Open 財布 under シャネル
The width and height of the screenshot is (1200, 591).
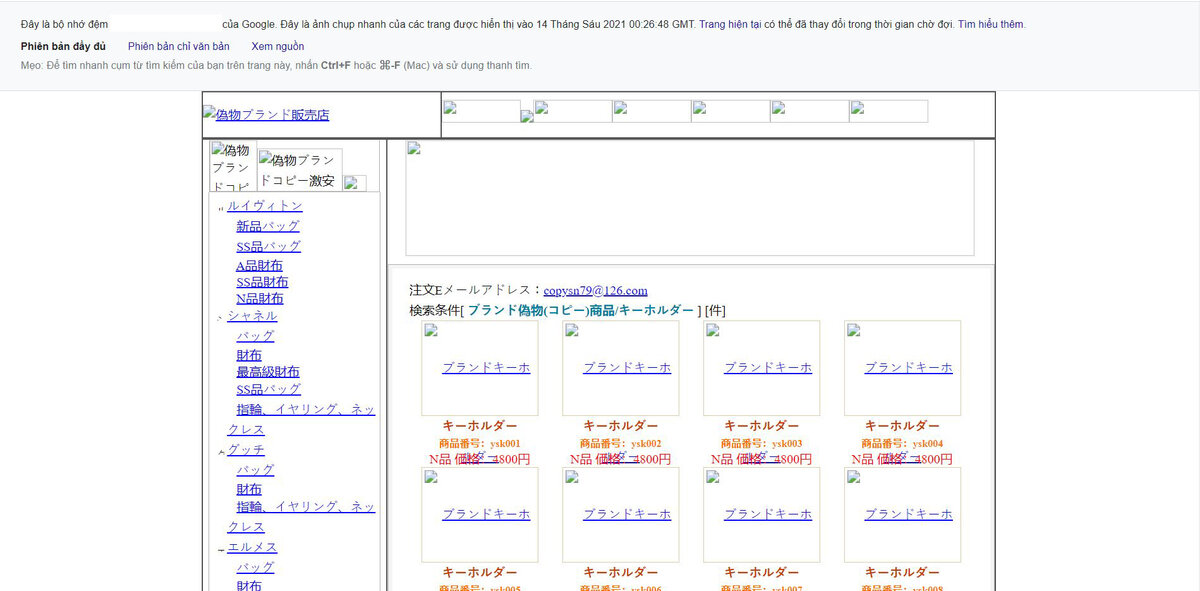click(249, 356)
